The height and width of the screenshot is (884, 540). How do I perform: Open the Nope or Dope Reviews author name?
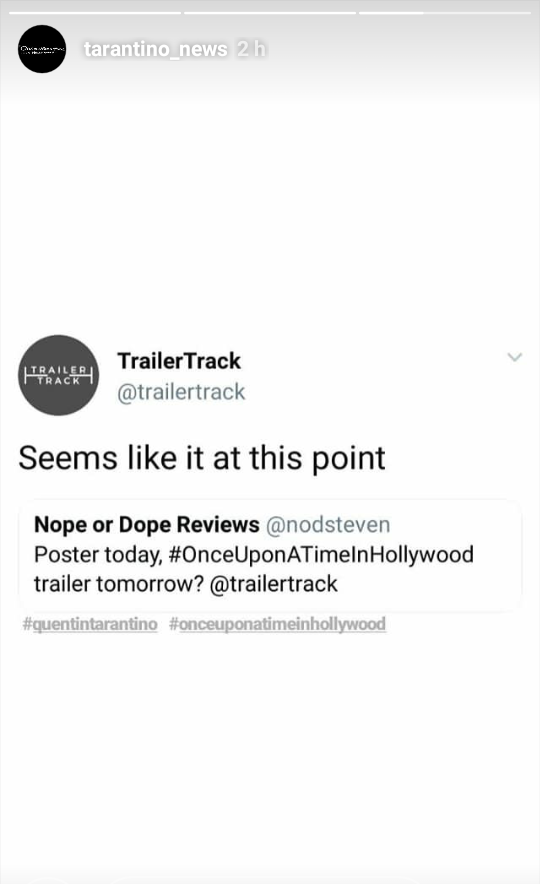(147, 525)
